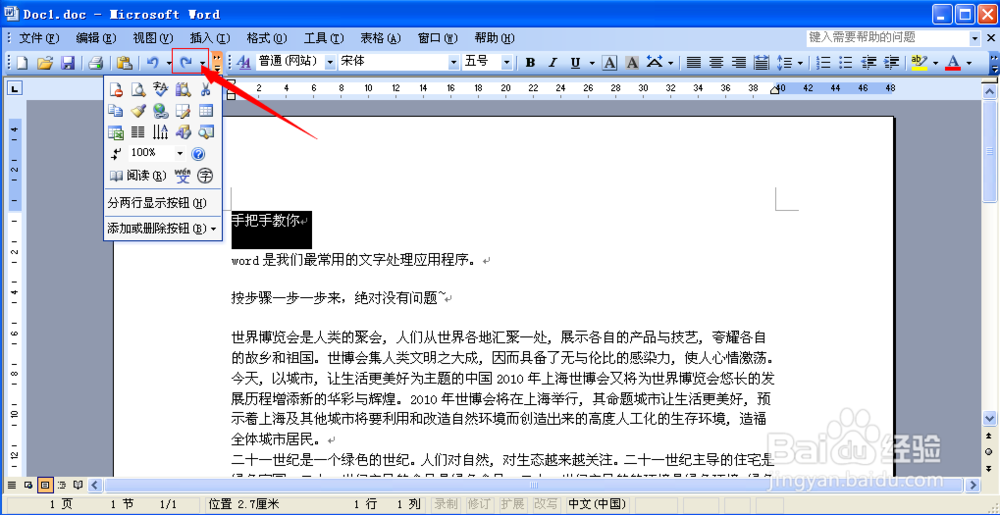
Task: Click the enclosed characters (字) icon
Action: click(x=205, y=175)
